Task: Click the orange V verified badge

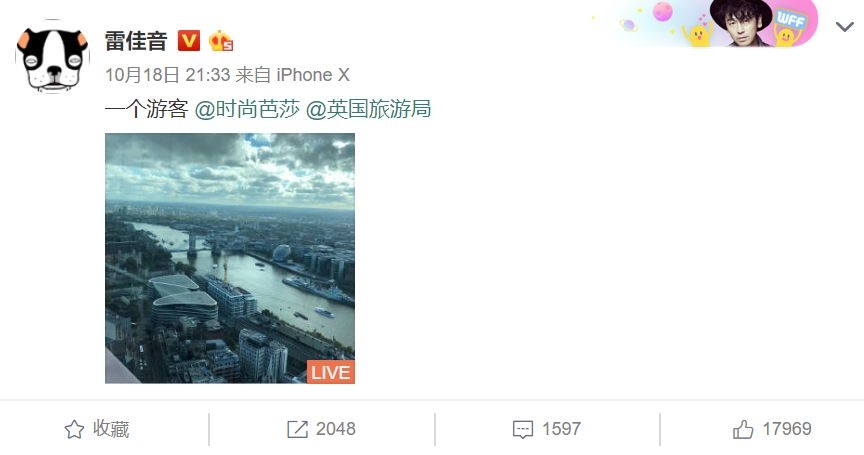Action: [188, 41]
